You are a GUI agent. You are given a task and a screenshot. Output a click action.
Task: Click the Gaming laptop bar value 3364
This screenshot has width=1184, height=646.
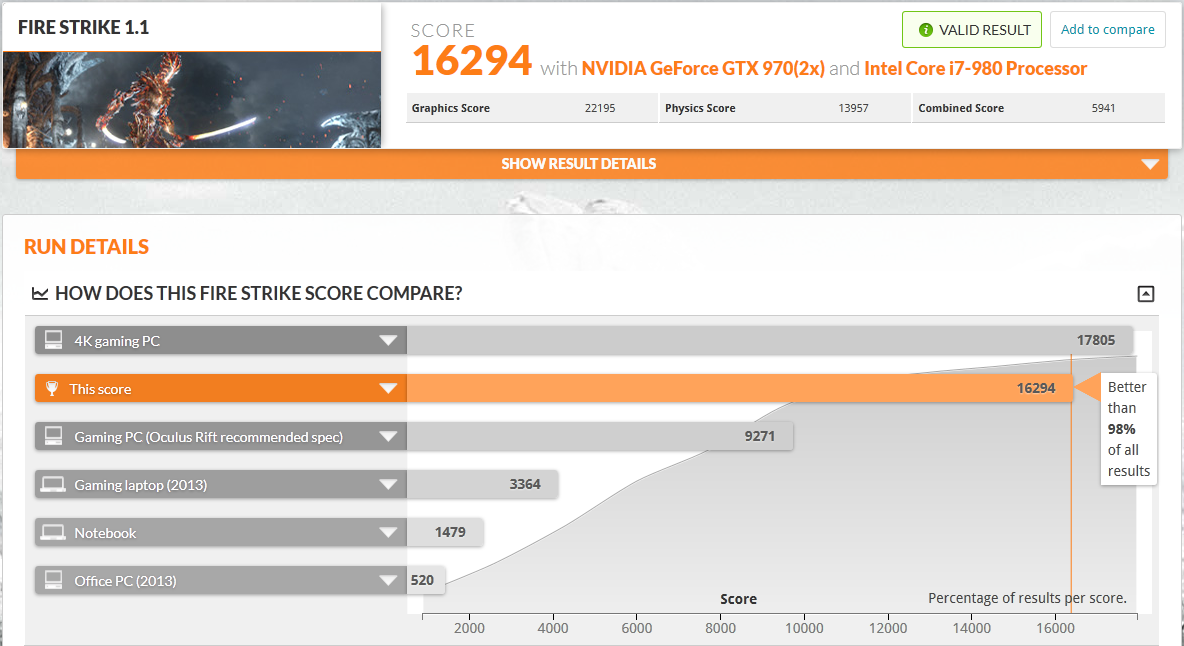click(525, 484)
